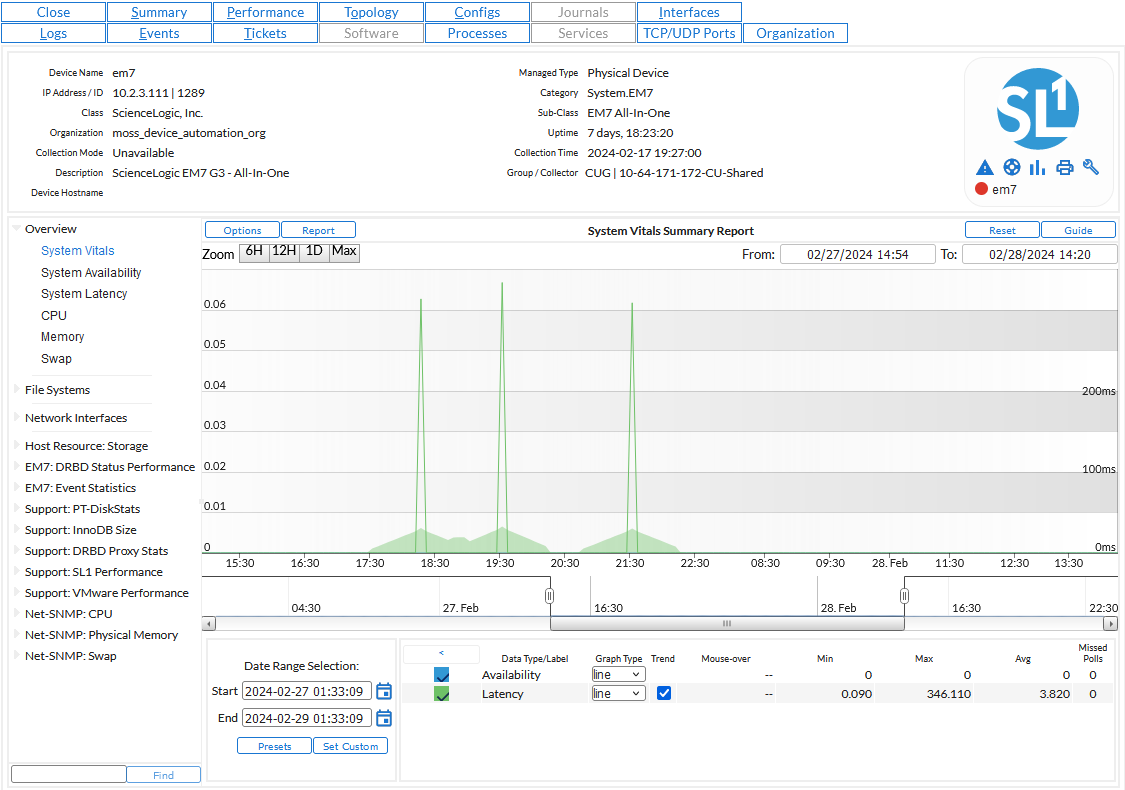Click the printer icon to print device report
Image resolution: width=1125 pixels, height=790 pixels.
pyautogui.click(x=1064, y=167)
